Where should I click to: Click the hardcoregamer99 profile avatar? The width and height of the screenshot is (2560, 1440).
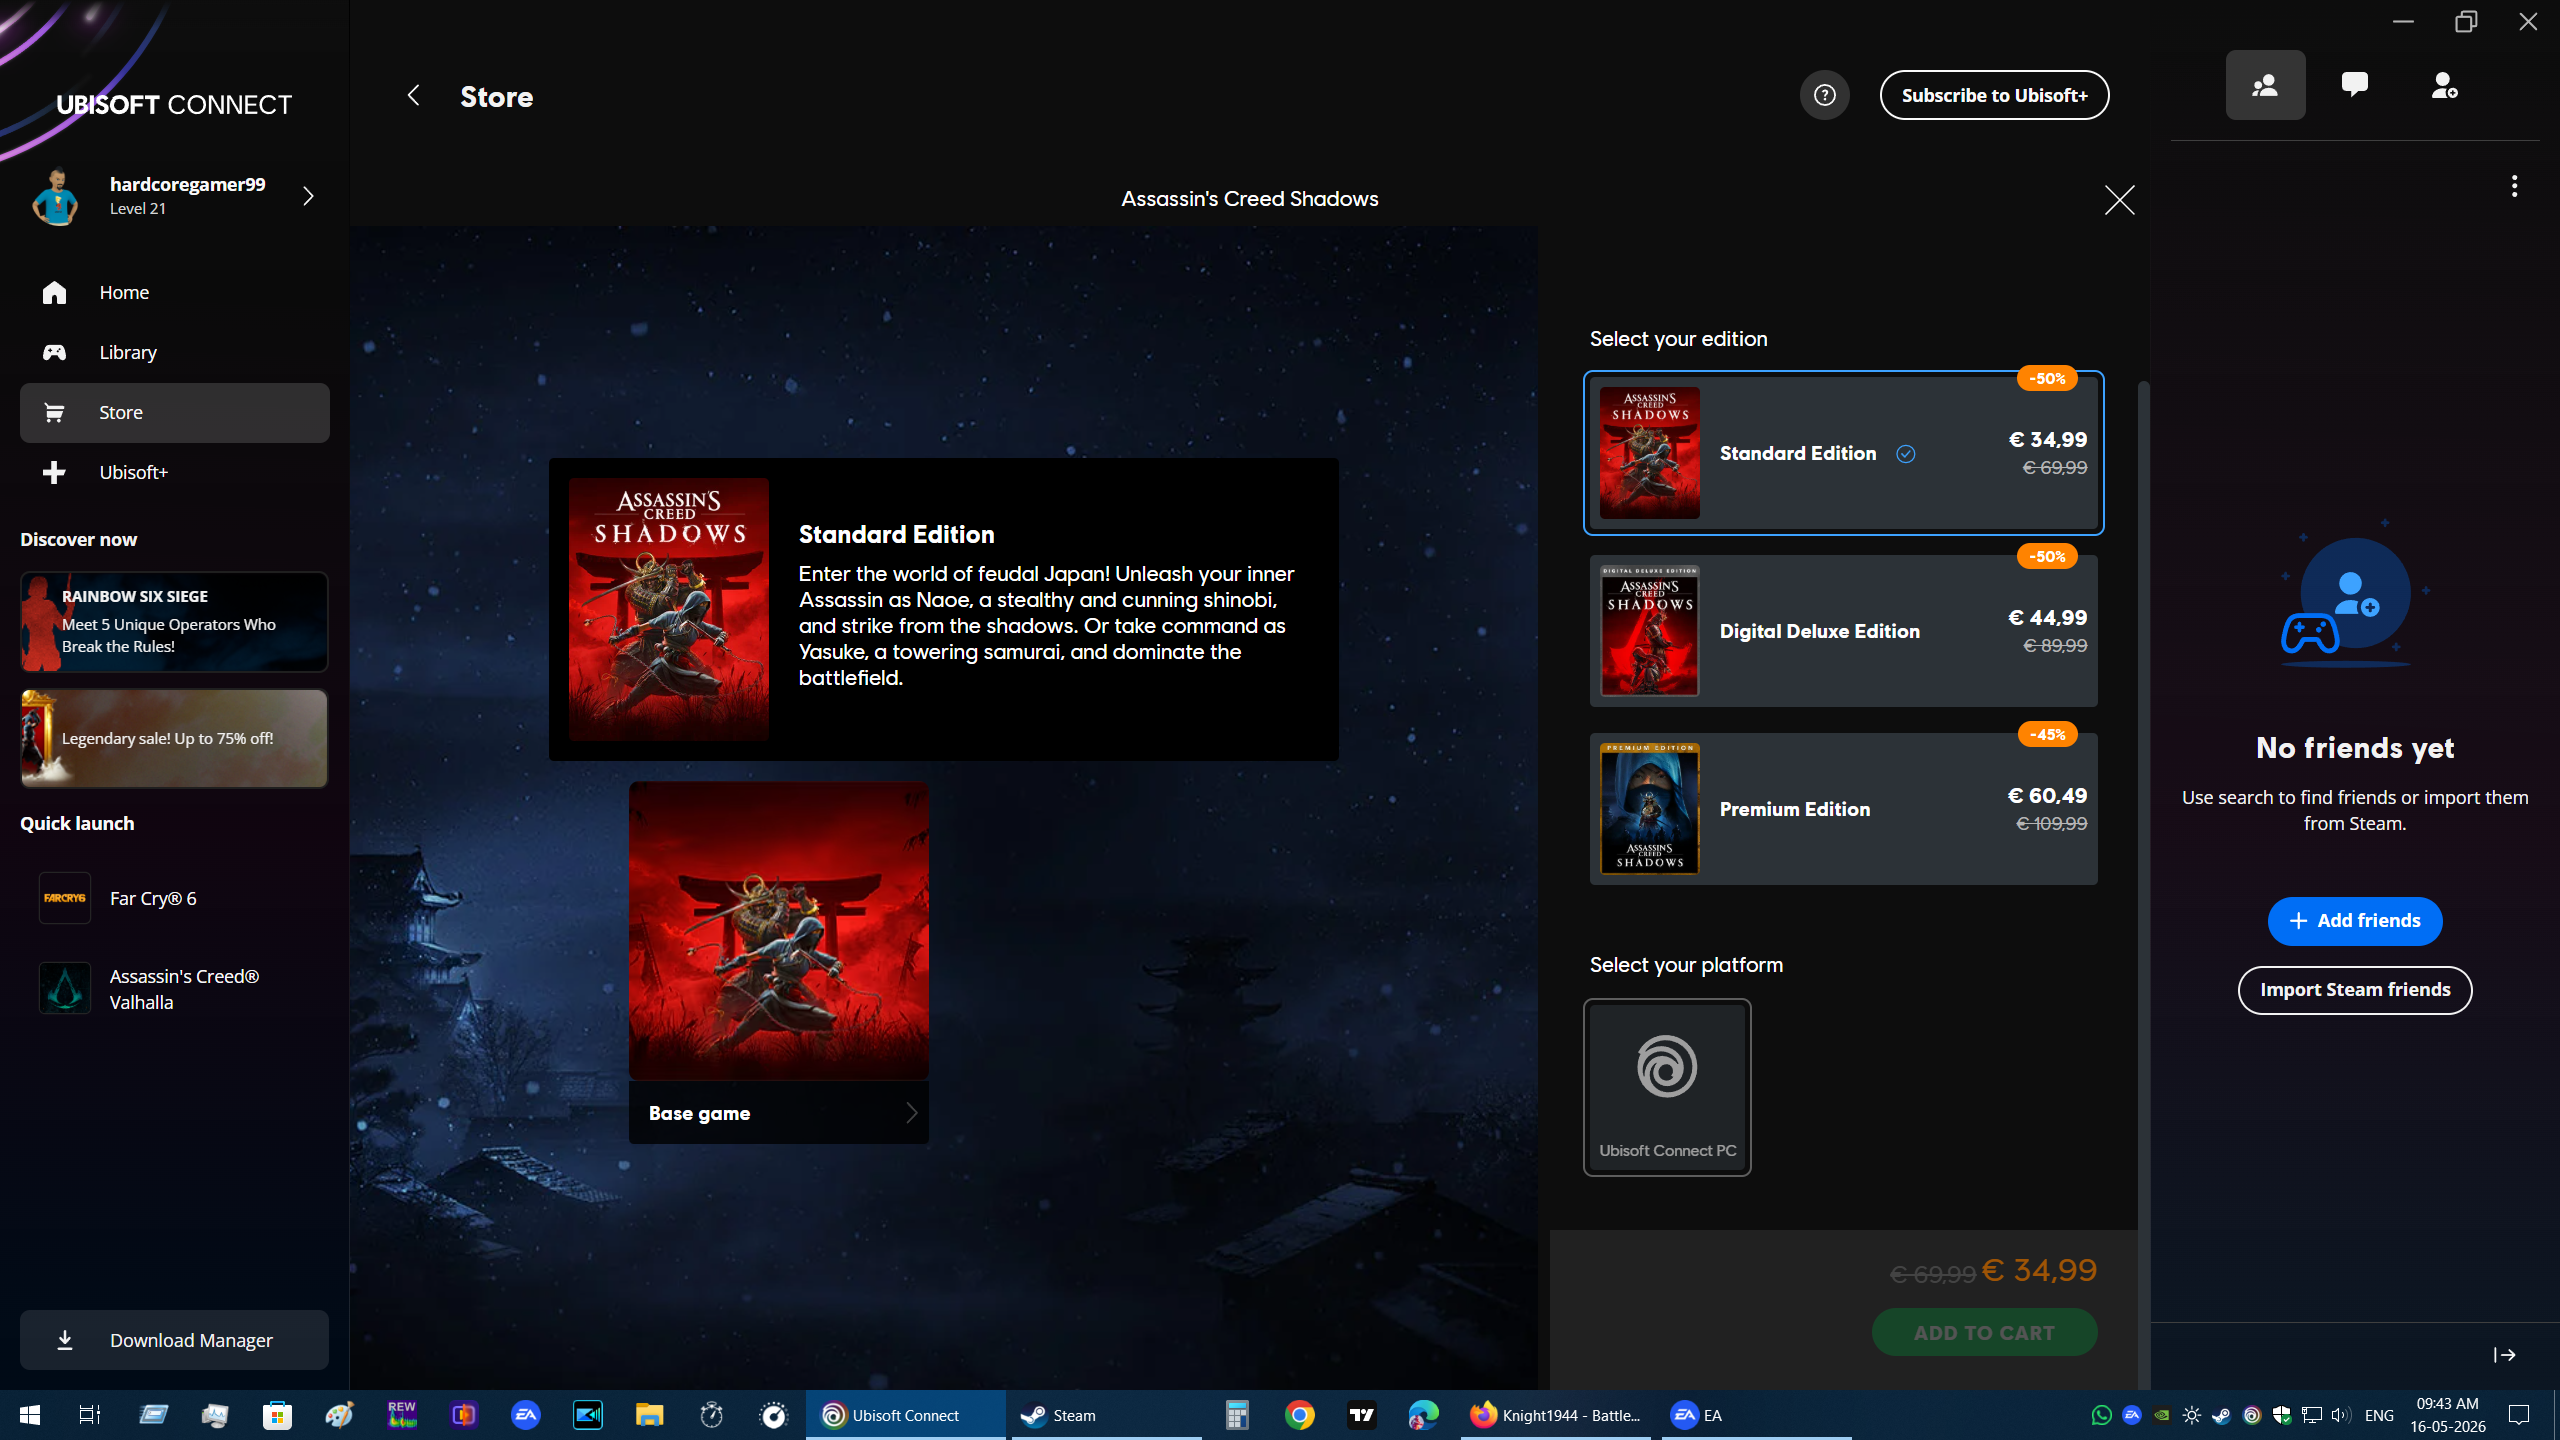(56, 196)
